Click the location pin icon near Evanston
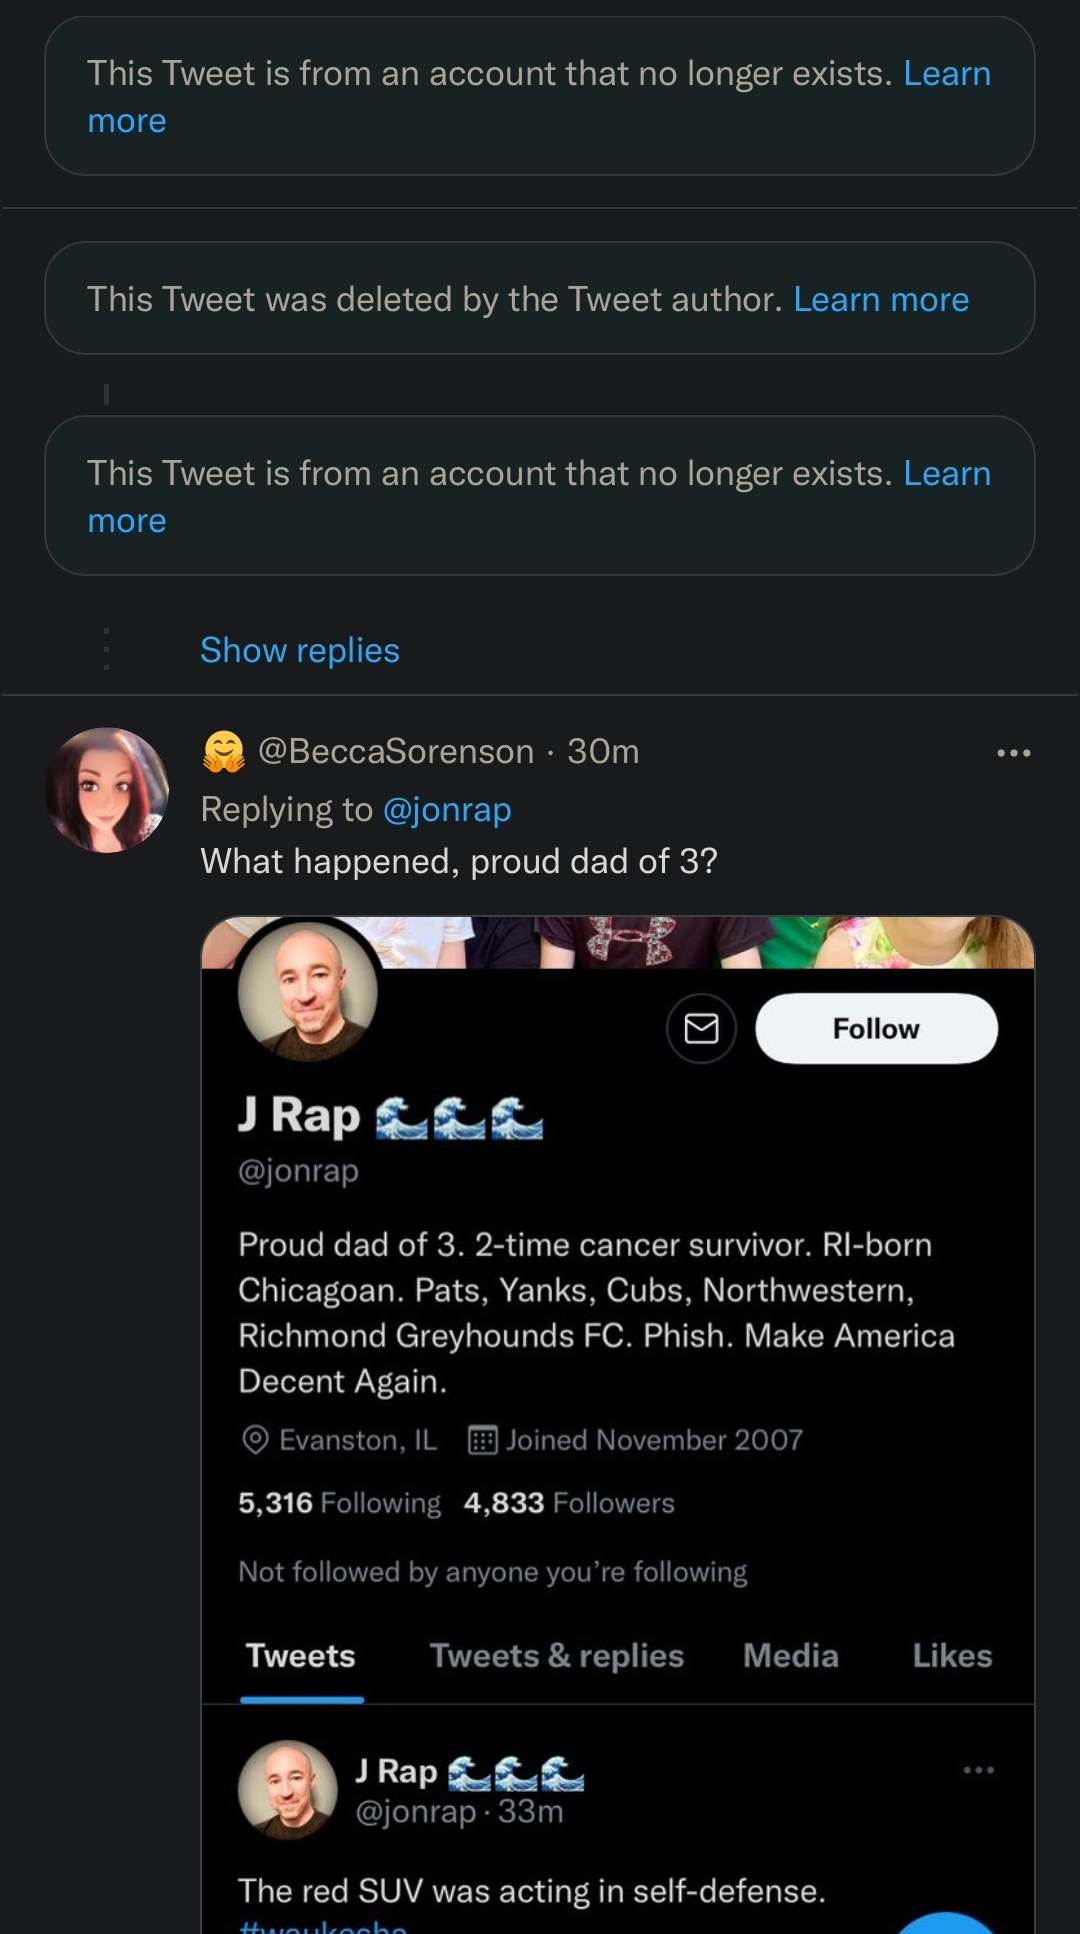The width and height of the screenshot is (1080, 1934). tap(256, 1440)
